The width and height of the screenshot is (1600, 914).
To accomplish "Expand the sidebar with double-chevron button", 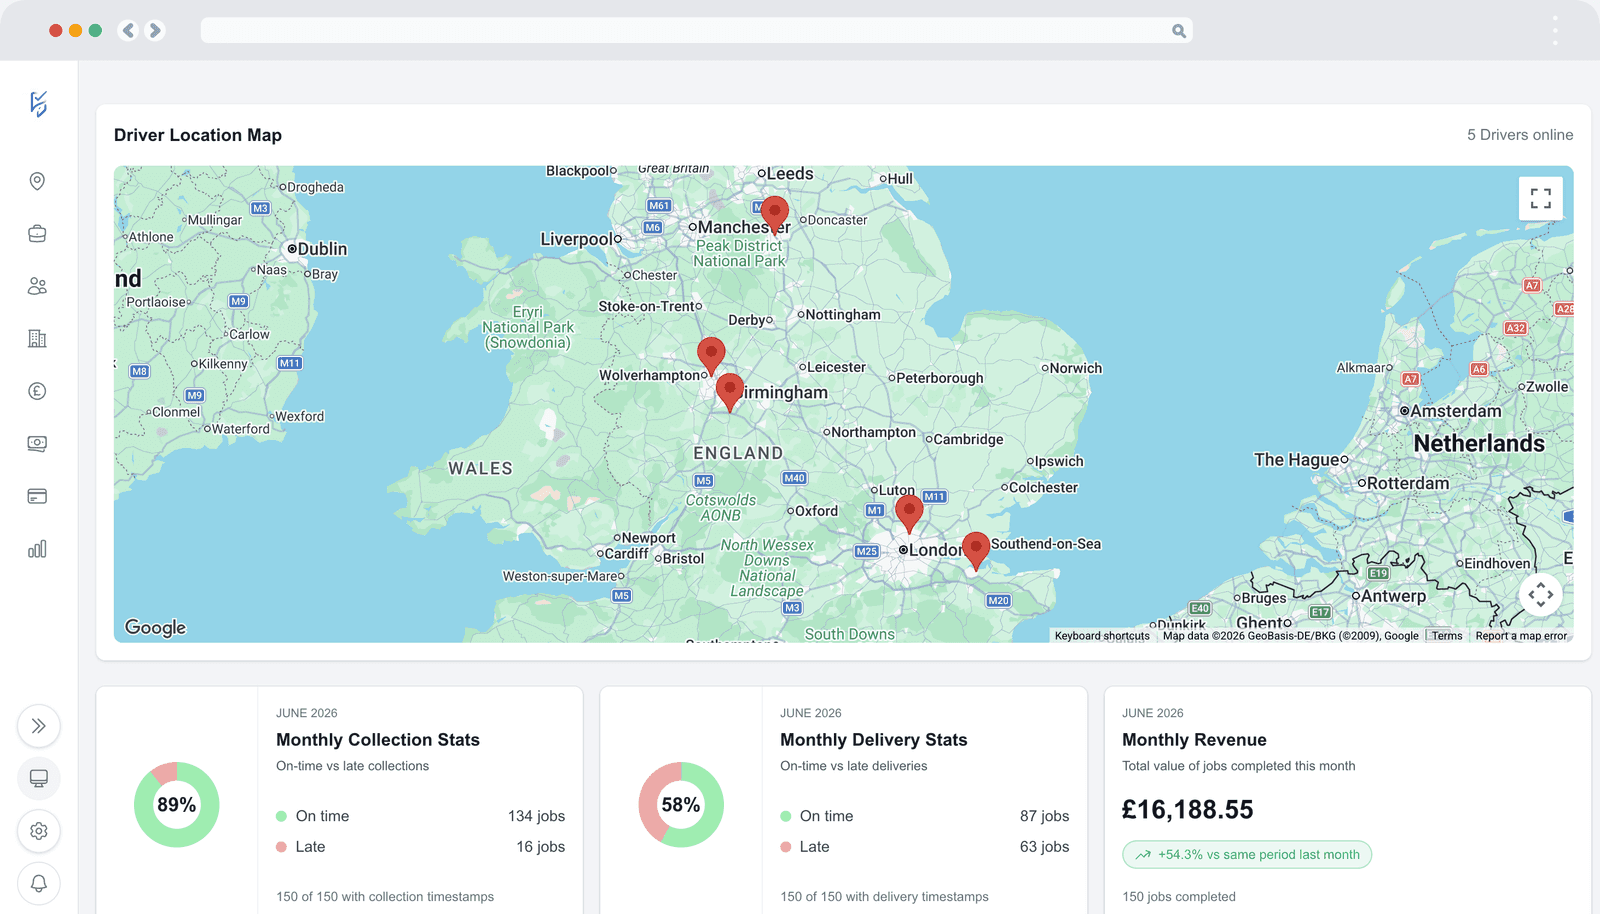I will 39,726.
